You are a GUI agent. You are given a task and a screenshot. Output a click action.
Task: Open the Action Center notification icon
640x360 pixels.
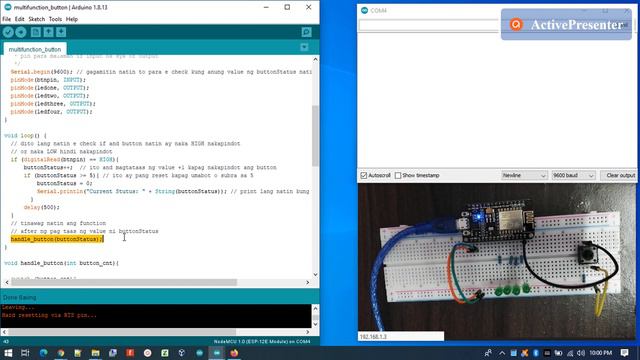click(624, 353)
